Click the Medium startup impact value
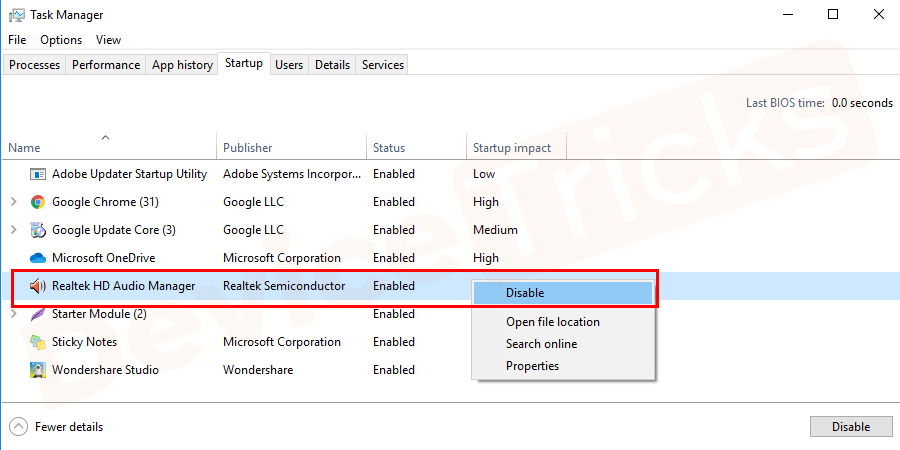The image size is (900, 450). [495, 230]
